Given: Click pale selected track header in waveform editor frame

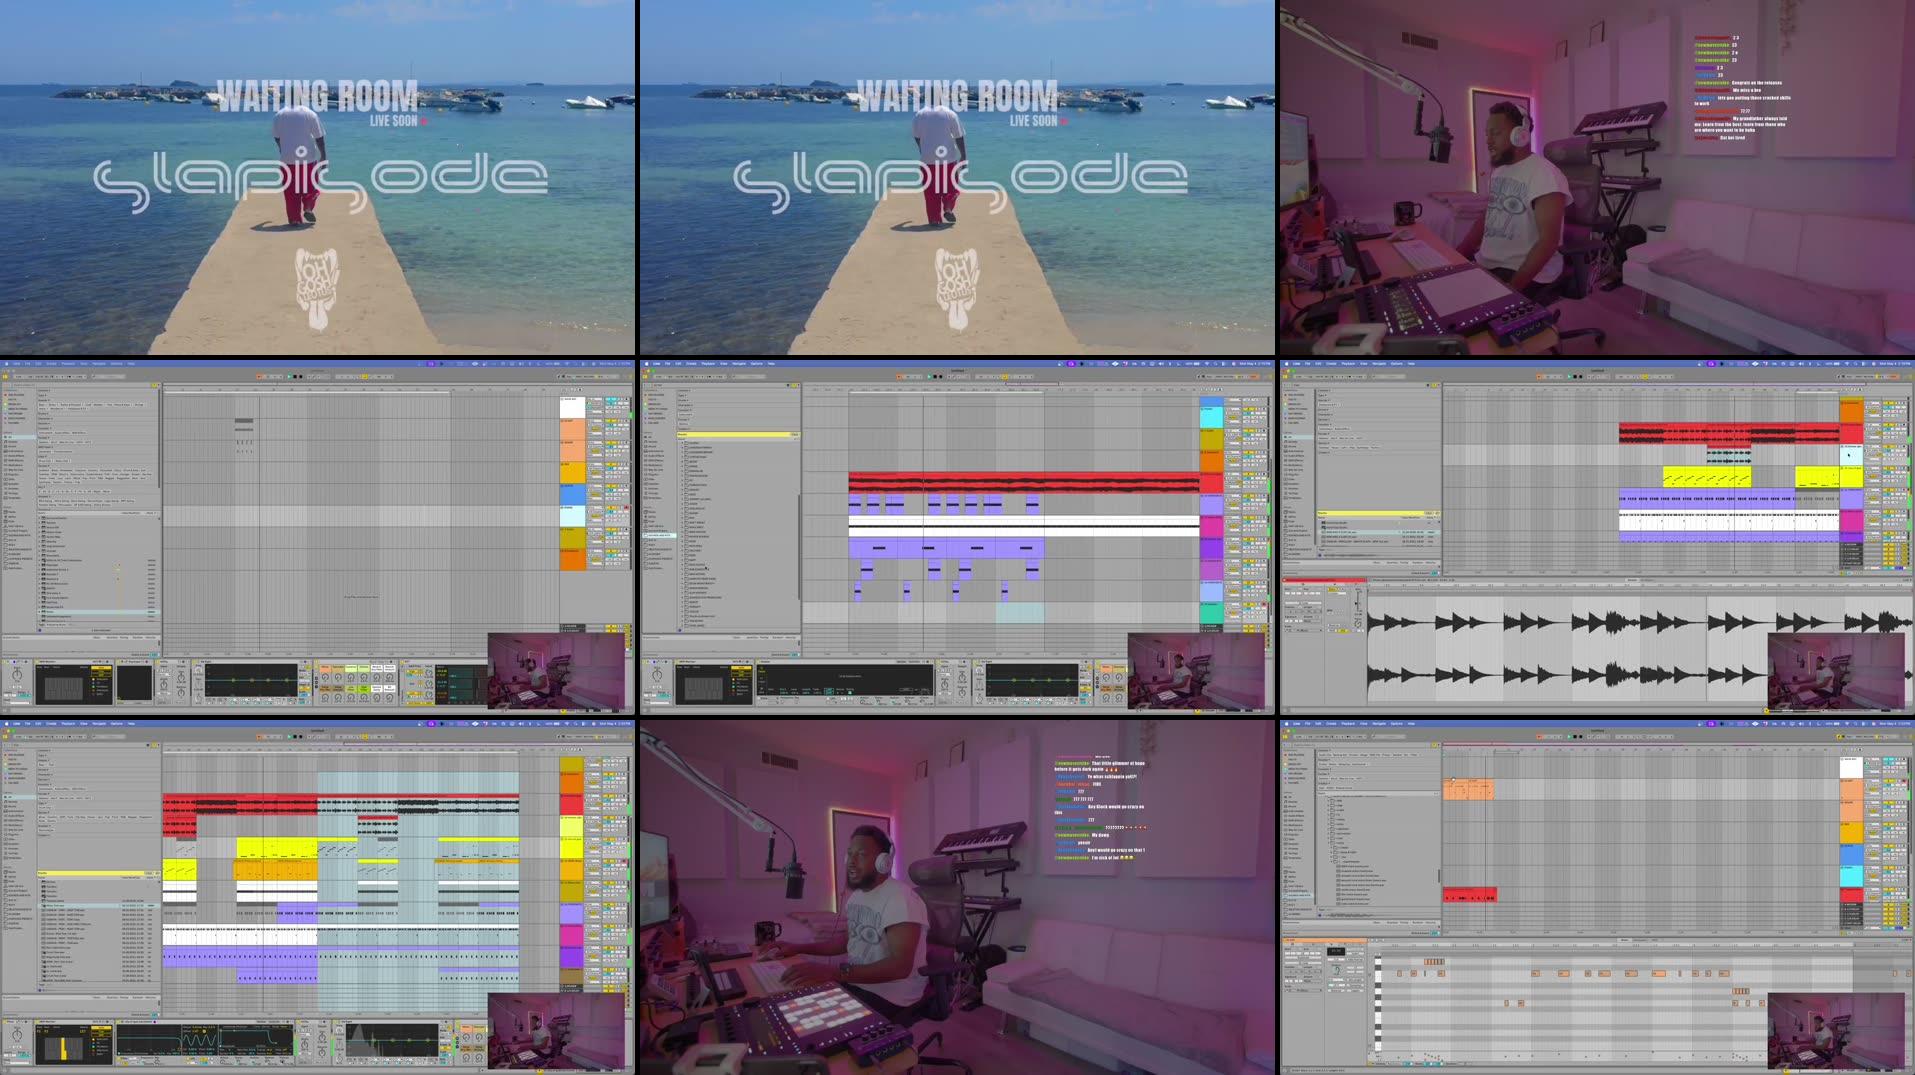Looking at the screenshot, I should point(1851,455).
